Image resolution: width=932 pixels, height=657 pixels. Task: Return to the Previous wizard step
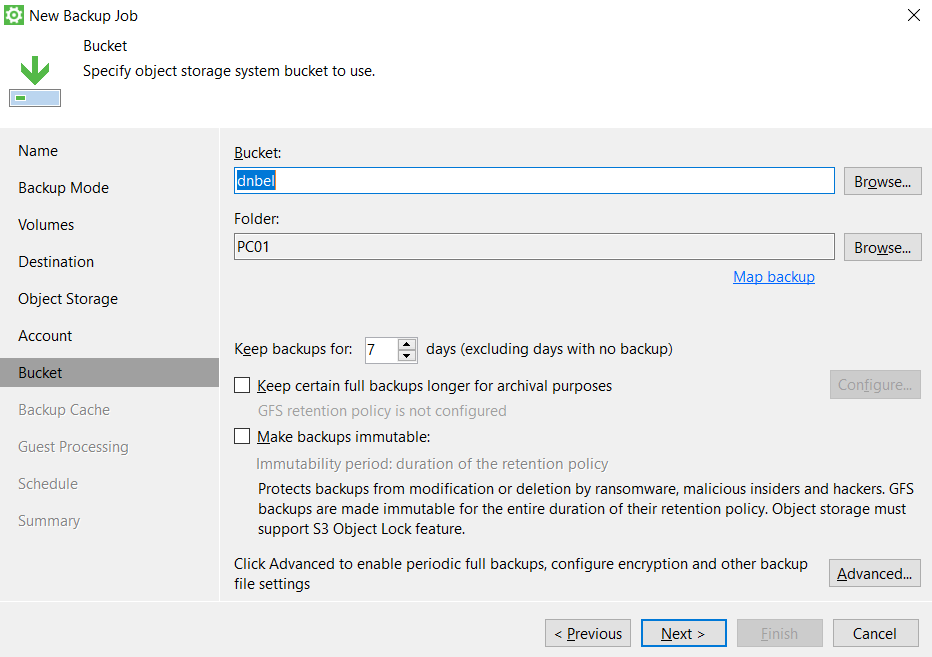[588, 633]
